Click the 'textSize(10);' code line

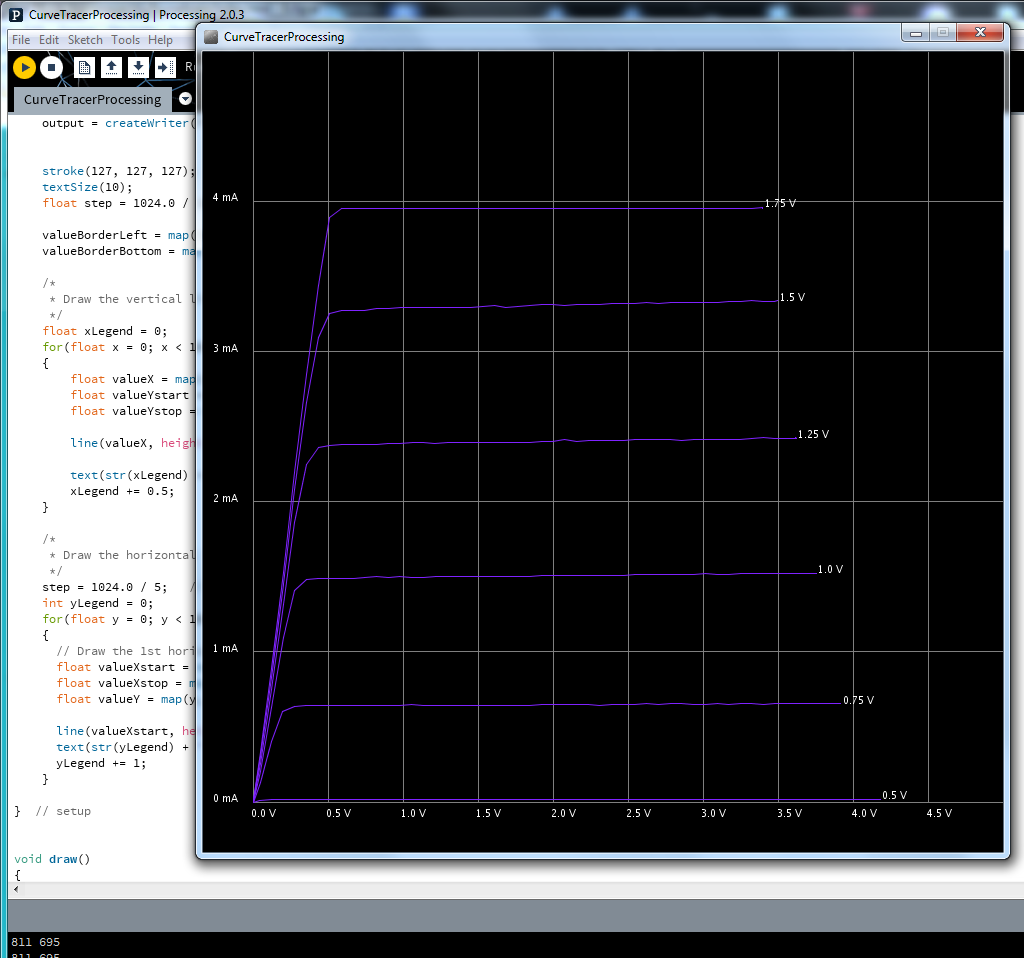click(x=87, y=187)
